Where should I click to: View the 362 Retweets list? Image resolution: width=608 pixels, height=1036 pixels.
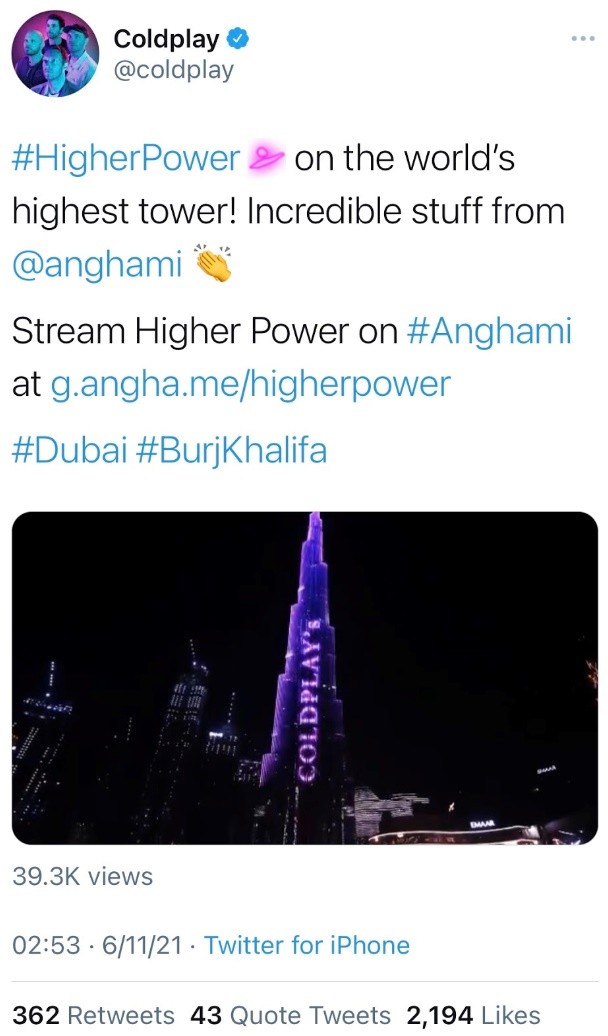93,1015
